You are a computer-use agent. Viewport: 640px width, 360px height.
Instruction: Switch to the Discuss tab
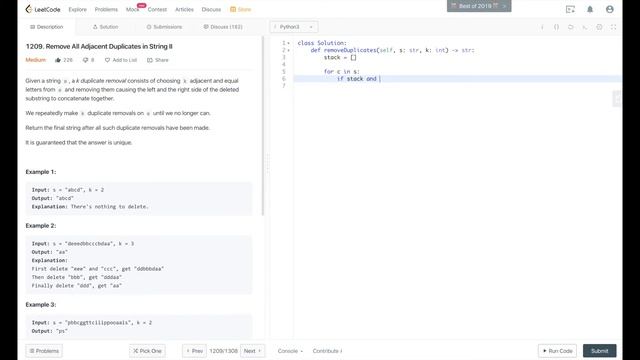(x=223, y=27)
